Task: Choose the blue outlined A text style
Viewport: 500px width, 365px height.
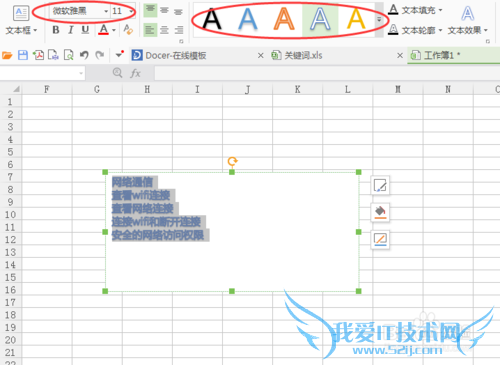Action: point(320,19)
